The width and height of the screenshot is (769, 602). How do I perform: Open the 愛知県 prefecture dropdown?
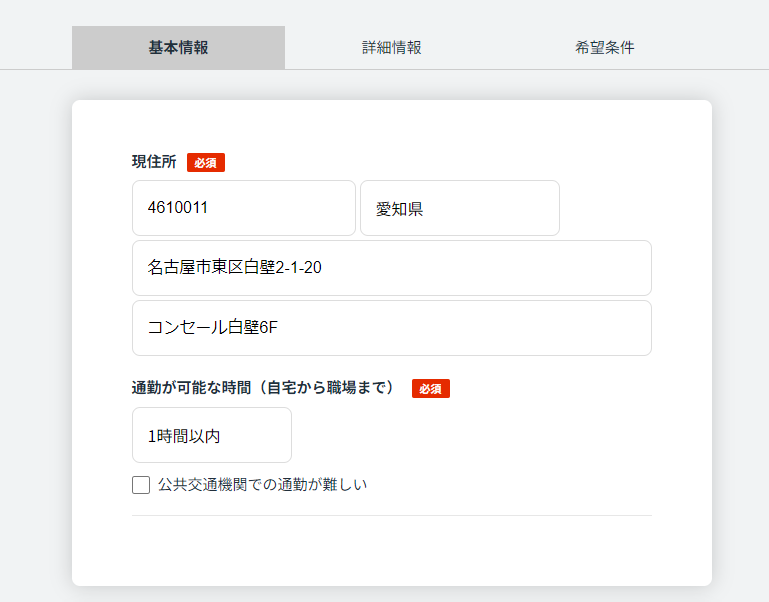[460, 208]
